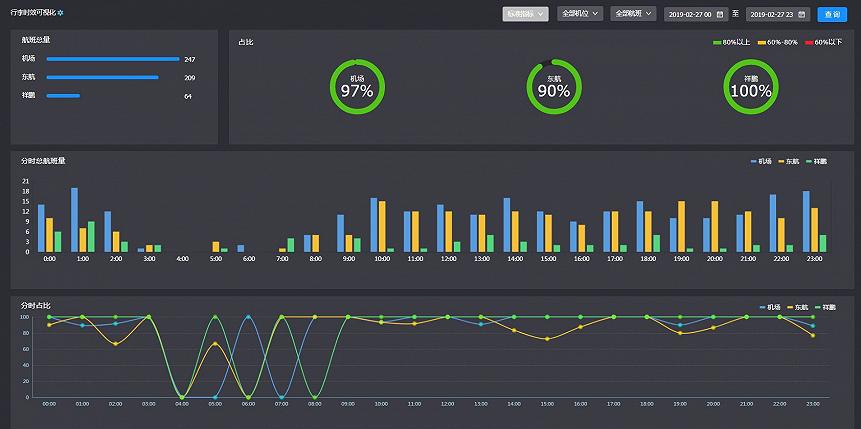The width and height of the screenshot is (861, 429).
Task: Click the blue 查询 button
Action: pos(831,14)
